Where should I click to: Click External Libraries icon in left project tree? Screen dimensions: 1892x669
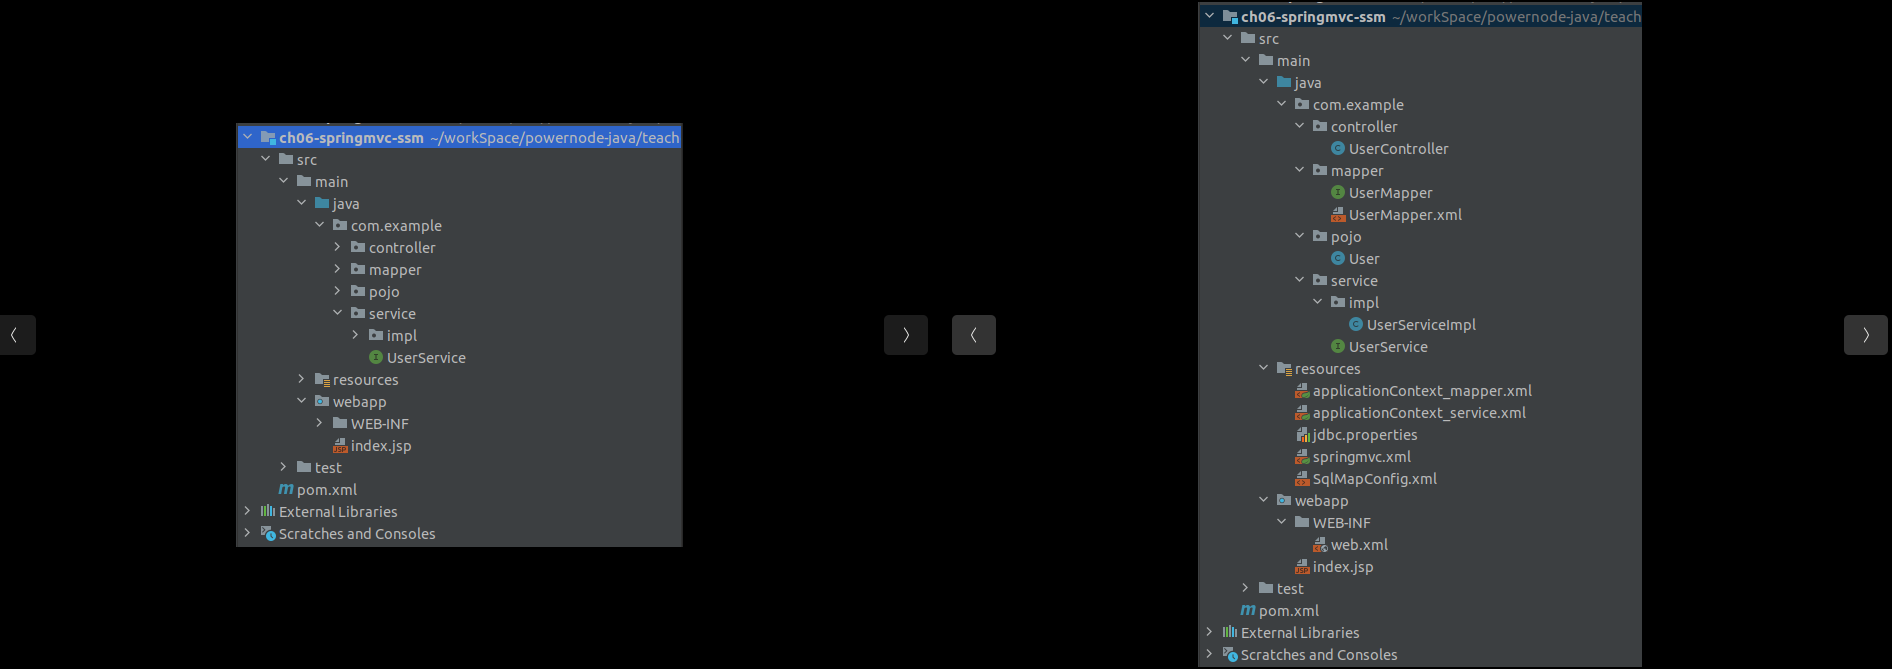pos(268,511)
